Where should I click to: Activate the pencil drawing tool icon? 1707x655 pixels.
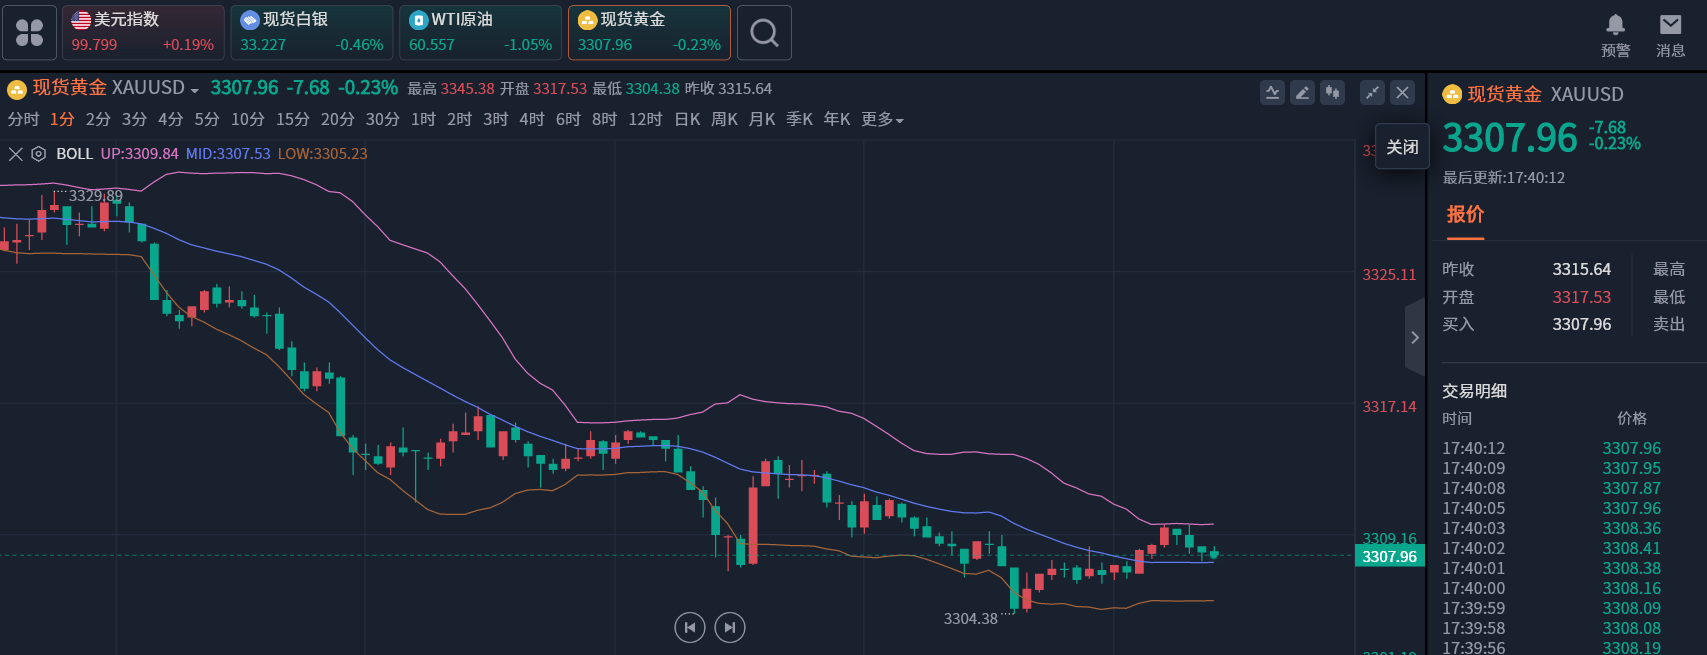1302,93
